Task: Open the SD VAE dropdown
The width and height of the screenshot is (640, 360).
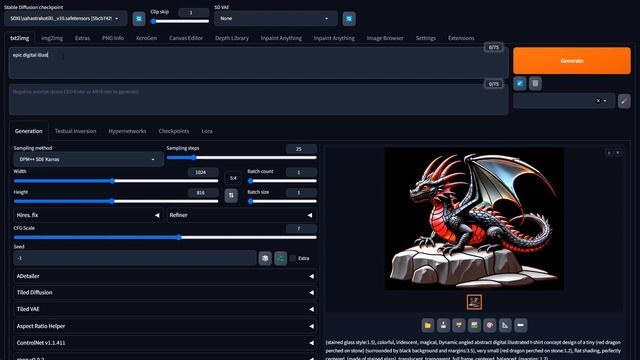Action: coord(276,19)
